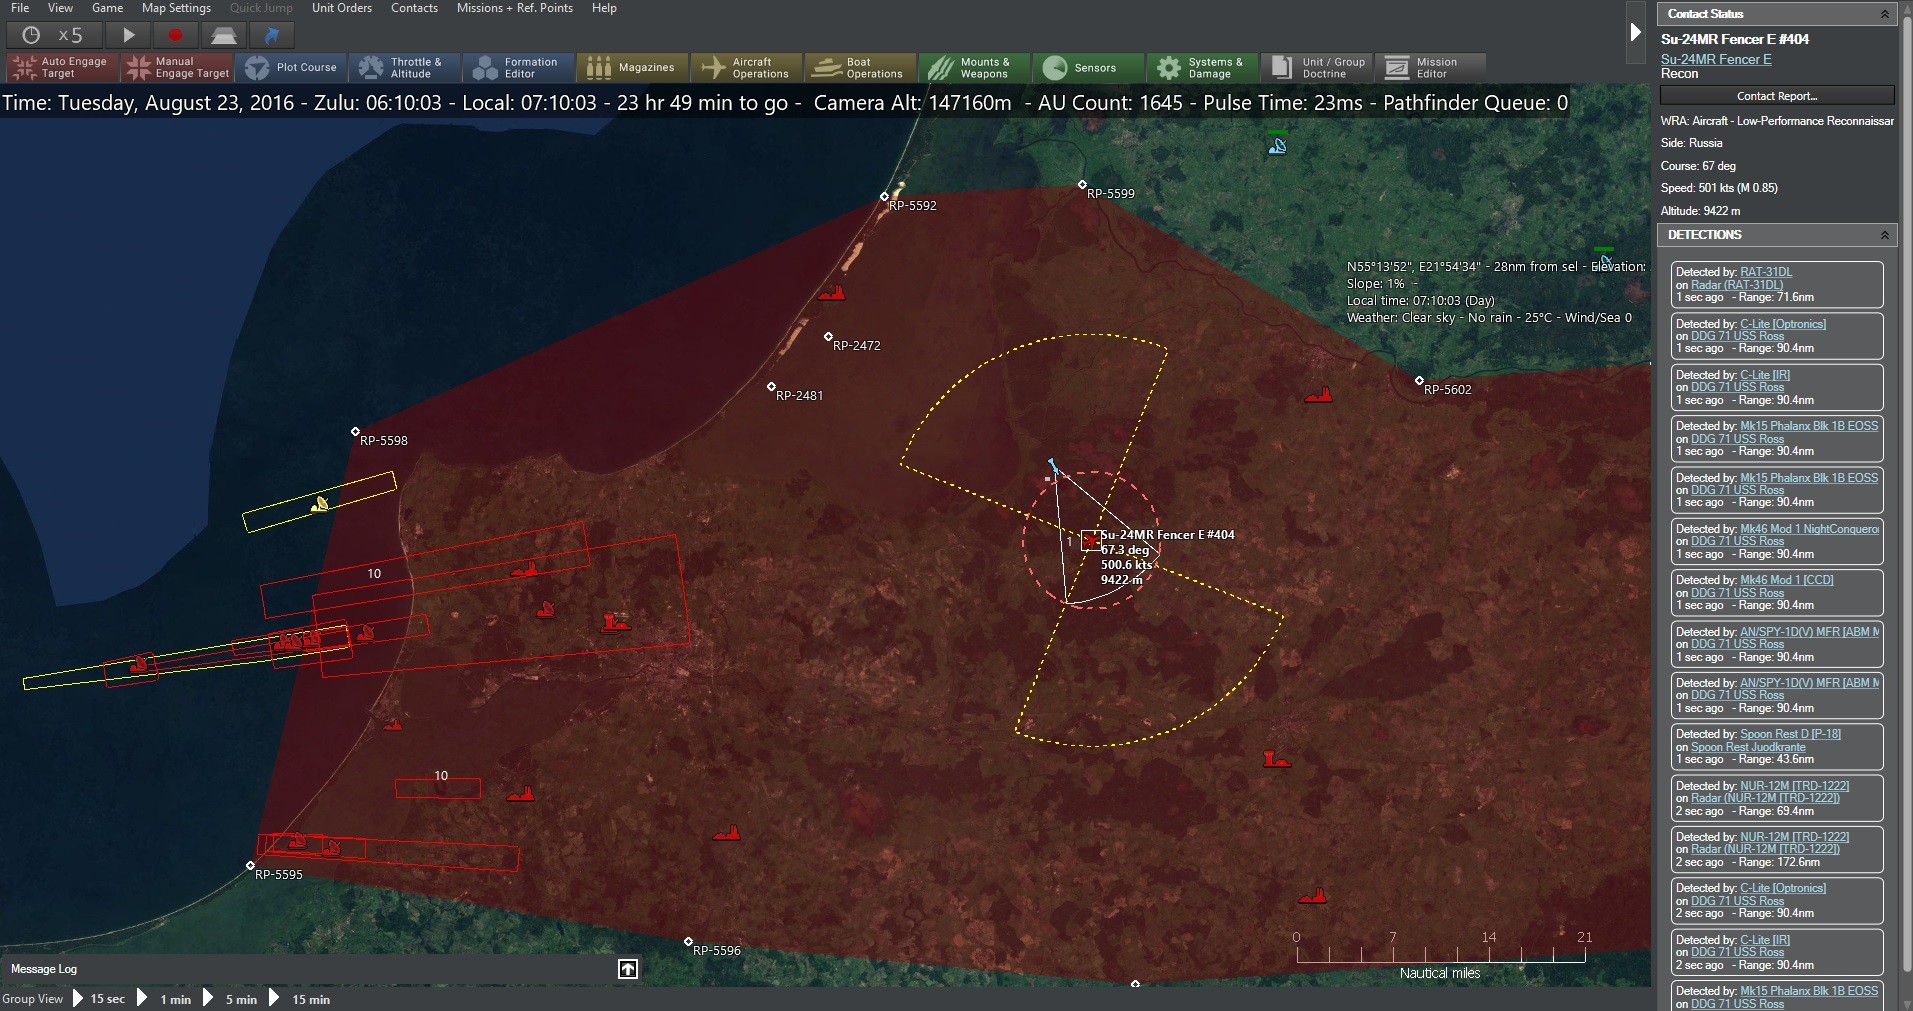This screenshot has height=1011, width=1913.
Task: Toggle event recording with the red record button
Action: pyautogui.click(x=175, y=35)
